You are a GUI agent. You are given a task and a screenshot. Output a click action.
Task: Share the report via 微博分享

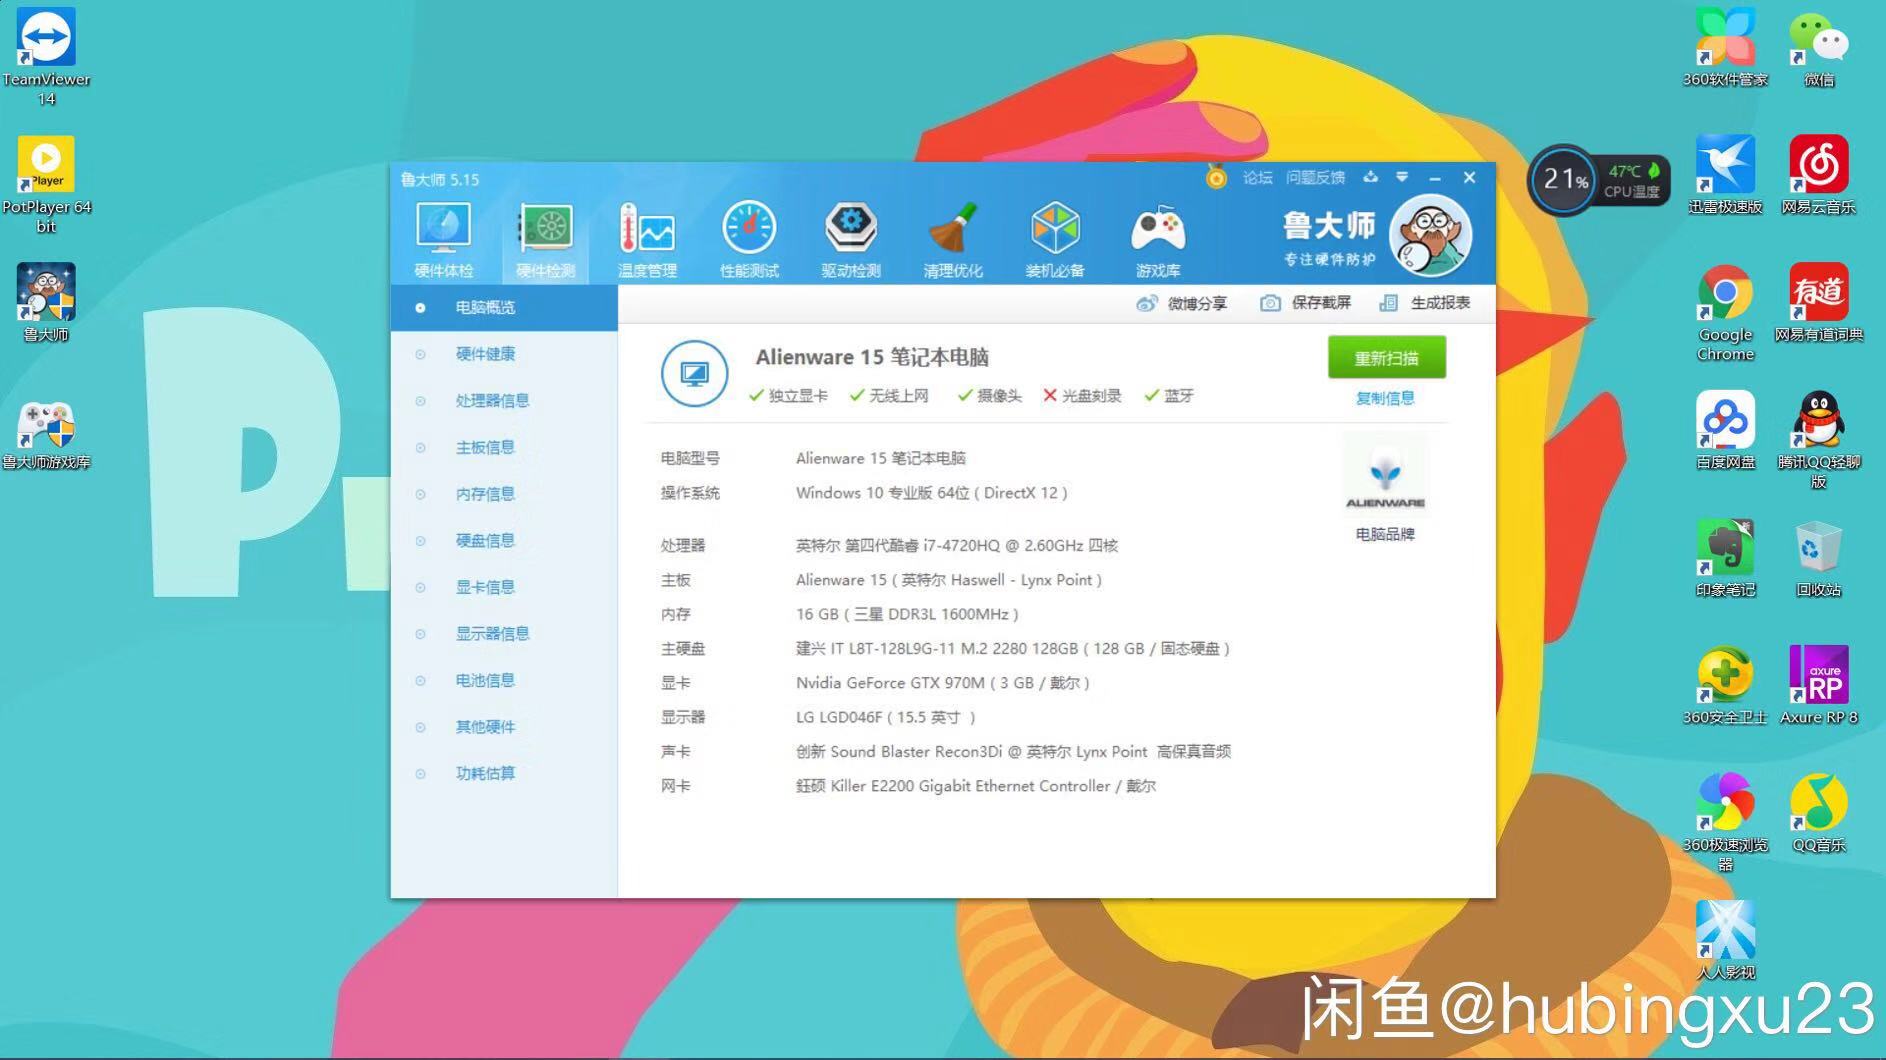click(1182, 303)
